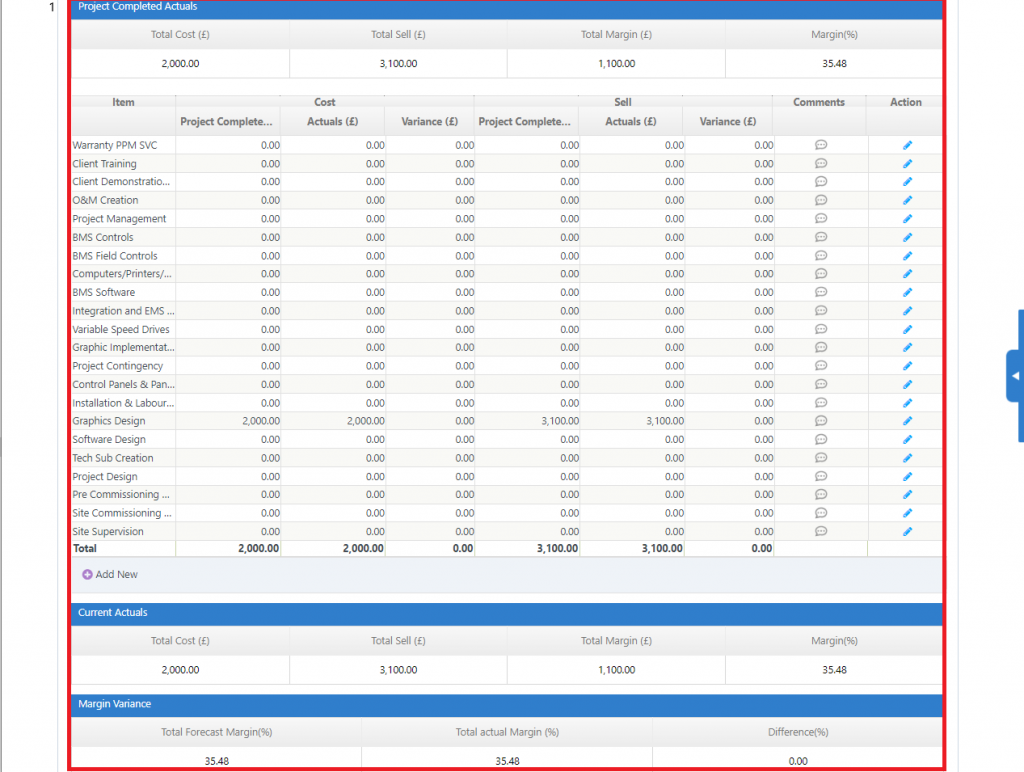Select the Difference(%) label
Screen dimensions: 1024x772
798,732
